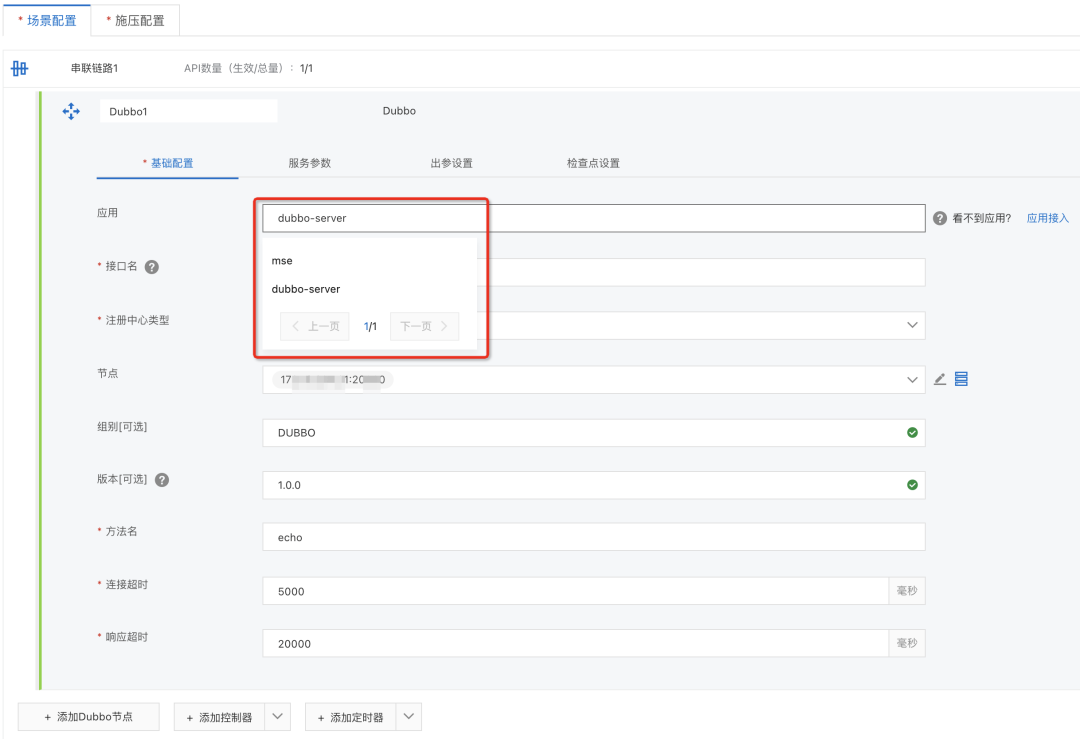Click the Dubbo type label in the header

tap(399, 111)
